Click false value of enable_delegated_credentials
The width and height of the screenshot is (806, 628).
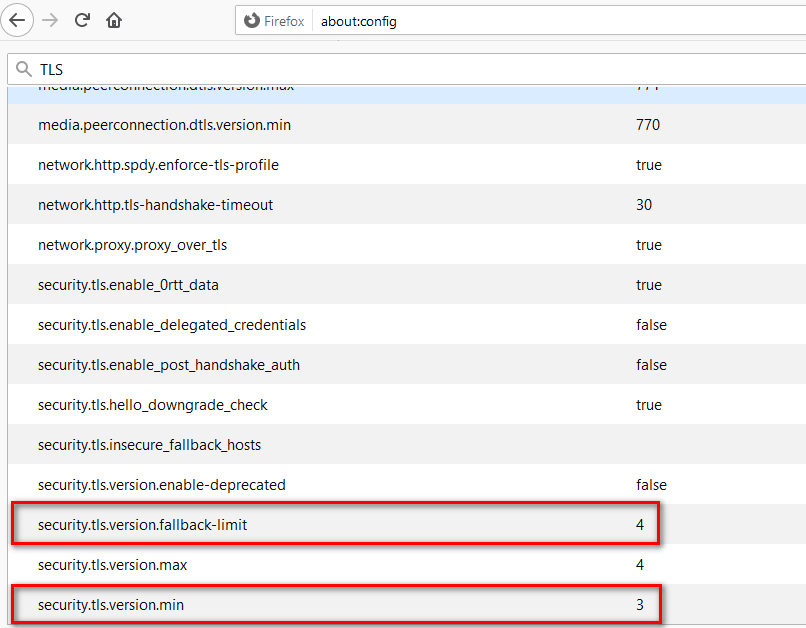(x=651, y=325)
